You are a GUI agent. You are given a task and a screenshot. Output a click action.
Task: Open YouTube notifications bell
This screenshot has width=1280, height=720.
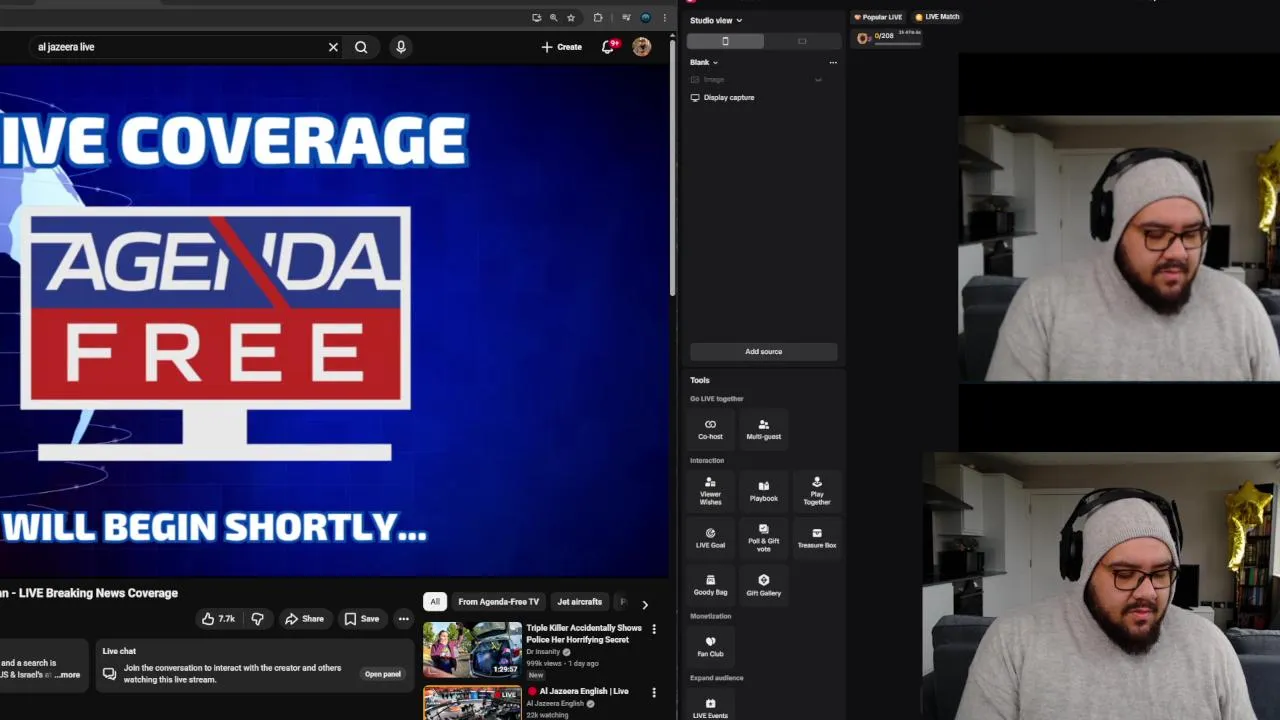(x=608, y=47)
